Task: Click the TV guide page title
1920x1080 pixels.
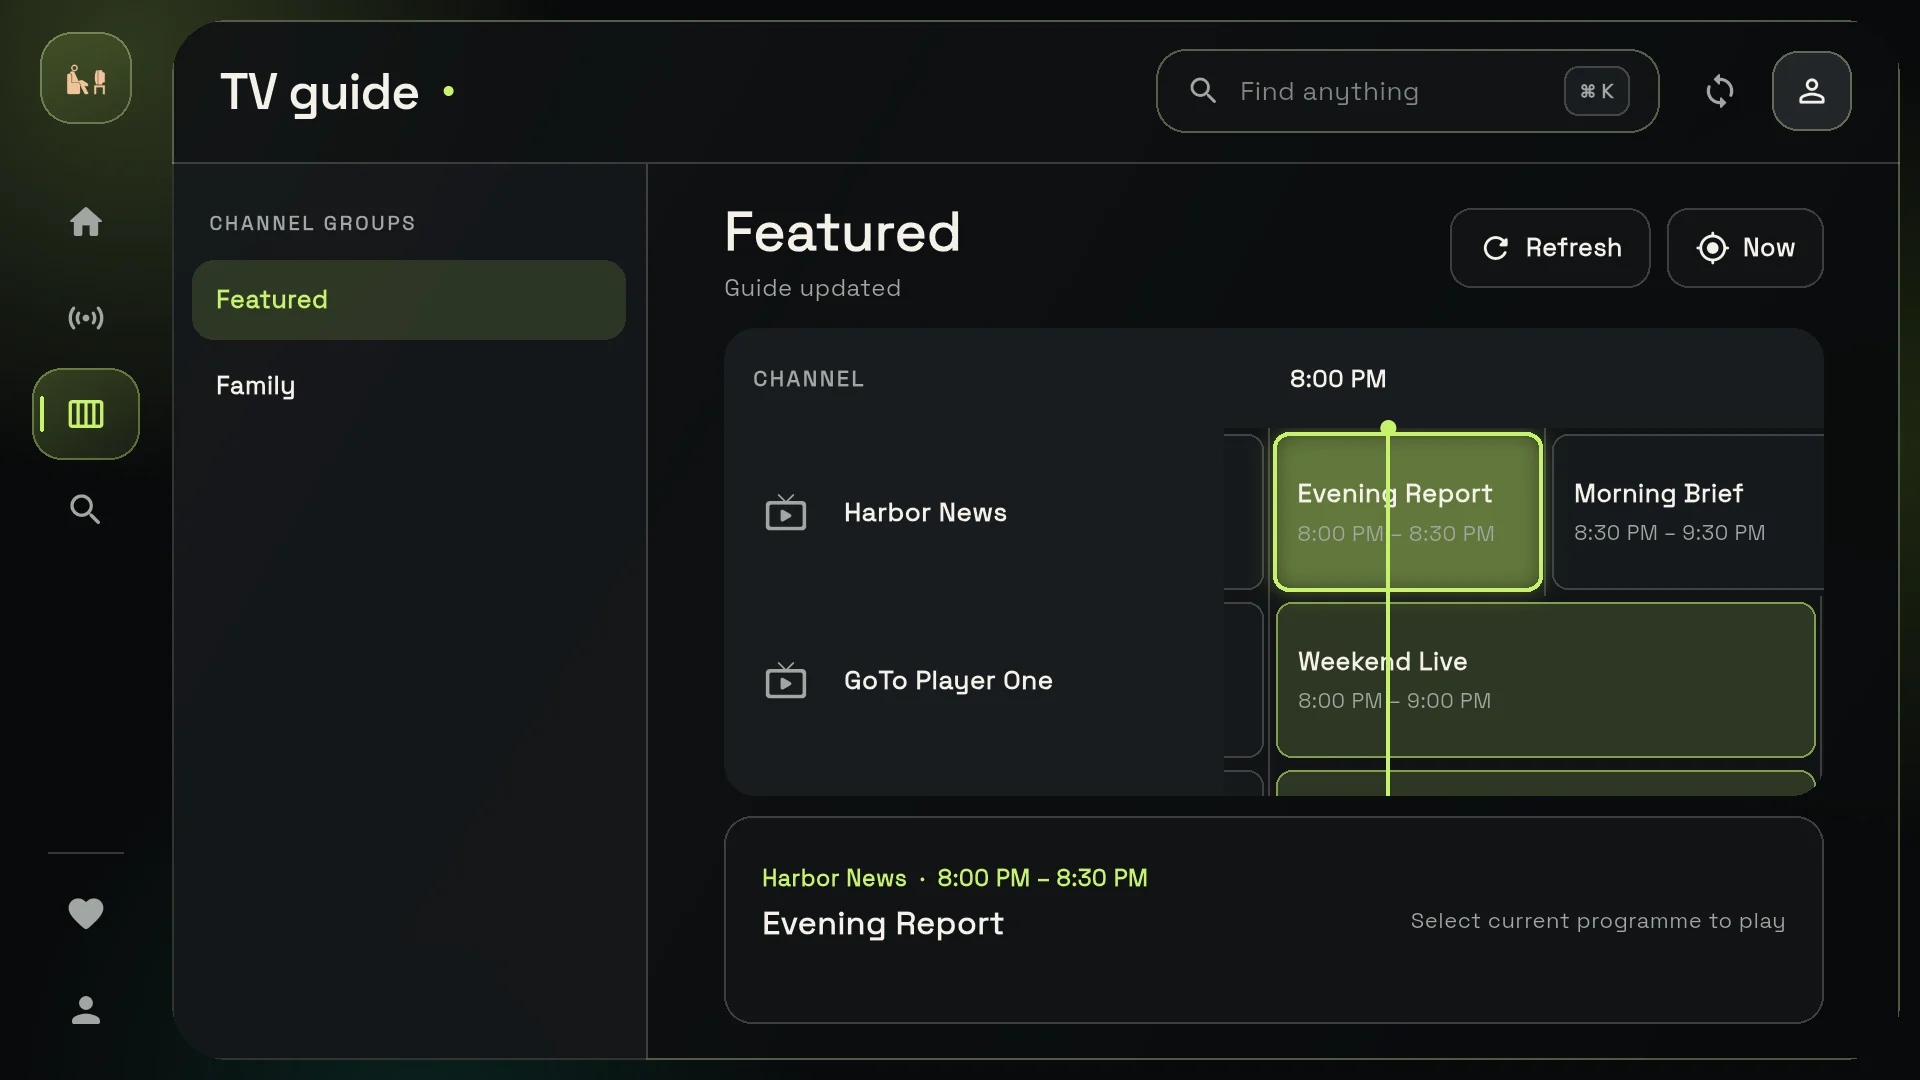Action: pyautogui.click(x=319, y=93)
